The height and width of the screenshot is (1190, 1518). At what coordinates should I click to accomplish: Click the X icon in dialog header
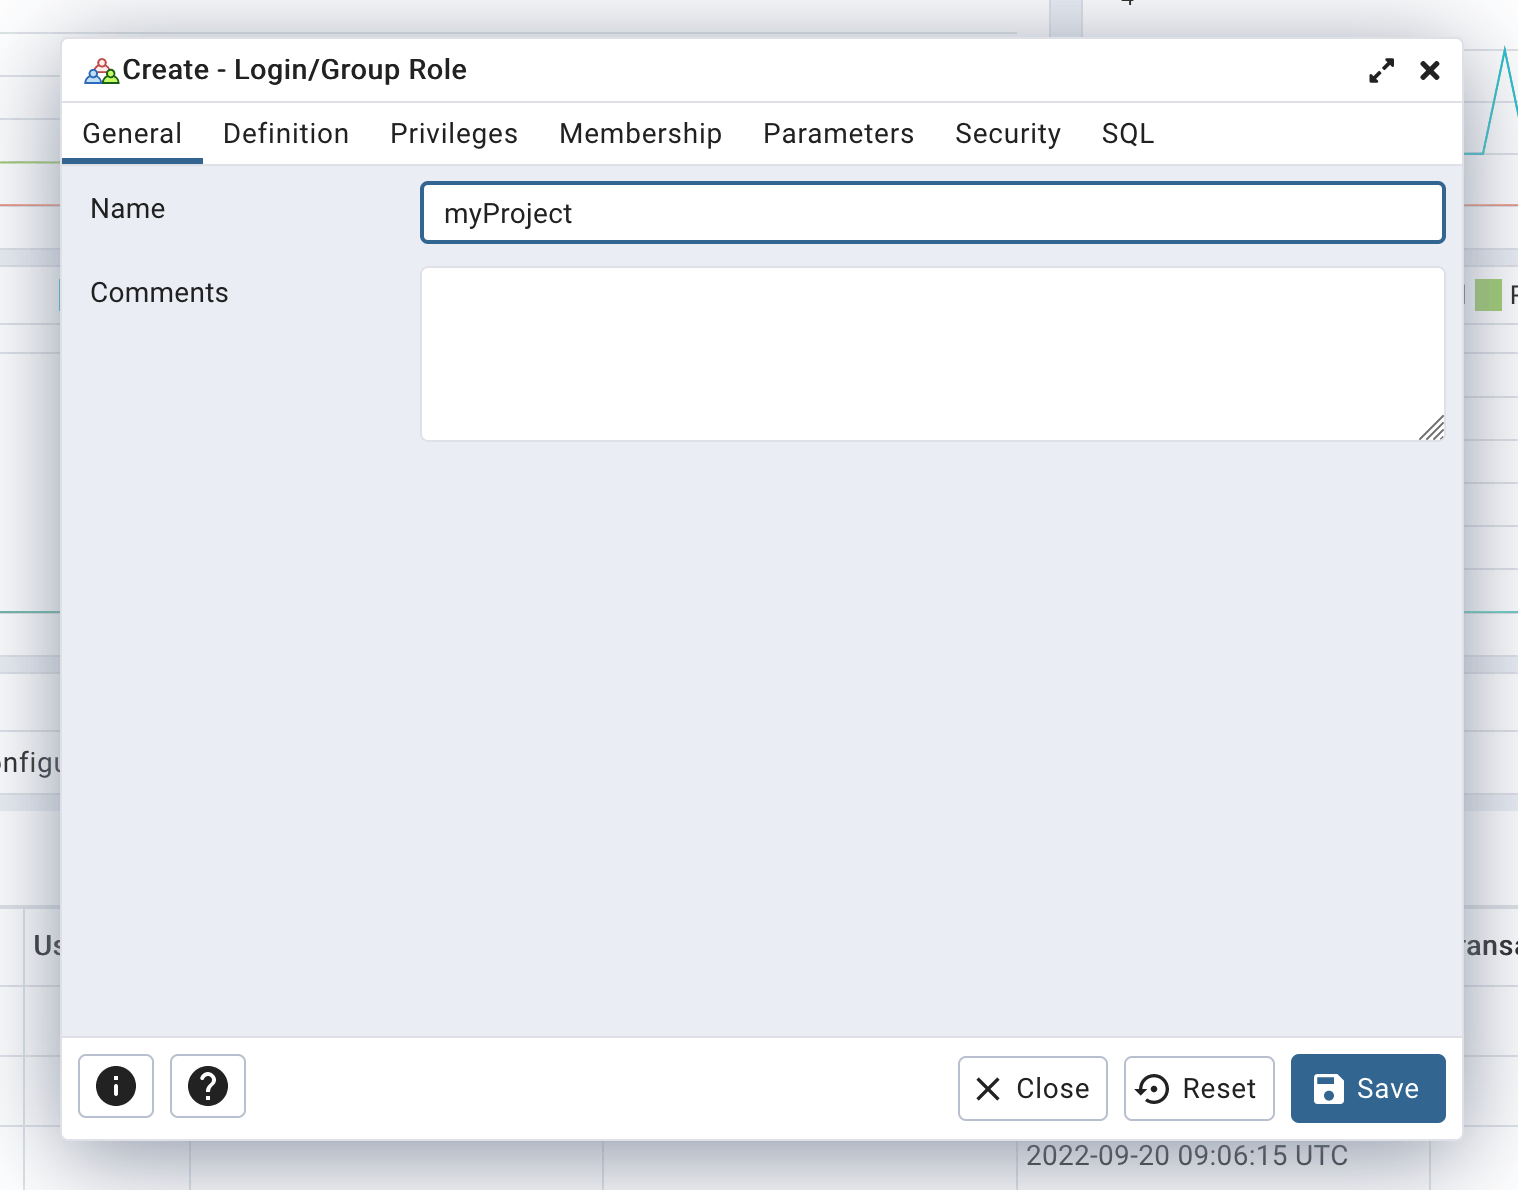point(1429,71)
